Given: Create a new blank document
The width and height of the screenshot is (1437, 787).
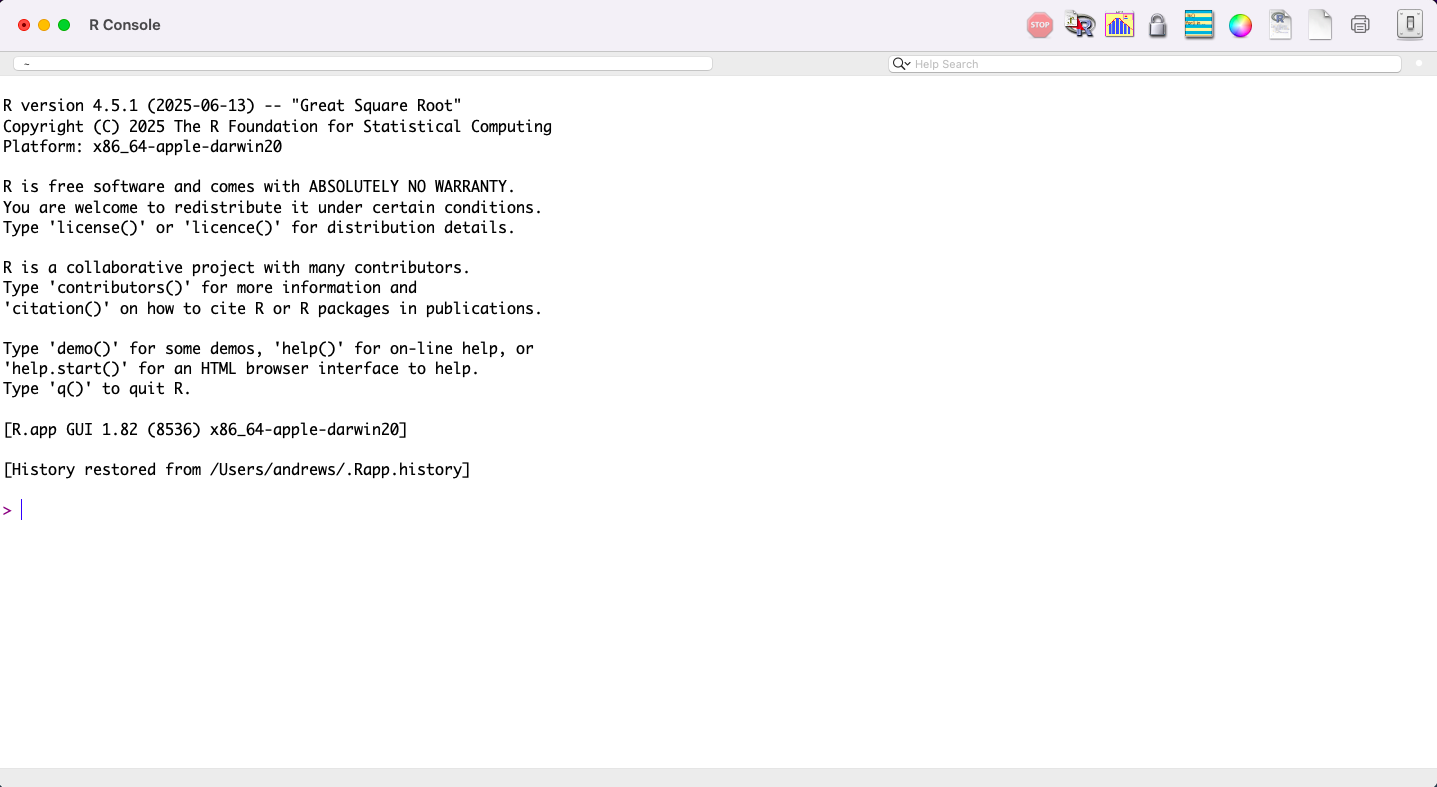Looking at the screenshot, I should (x=1320, y=25).
